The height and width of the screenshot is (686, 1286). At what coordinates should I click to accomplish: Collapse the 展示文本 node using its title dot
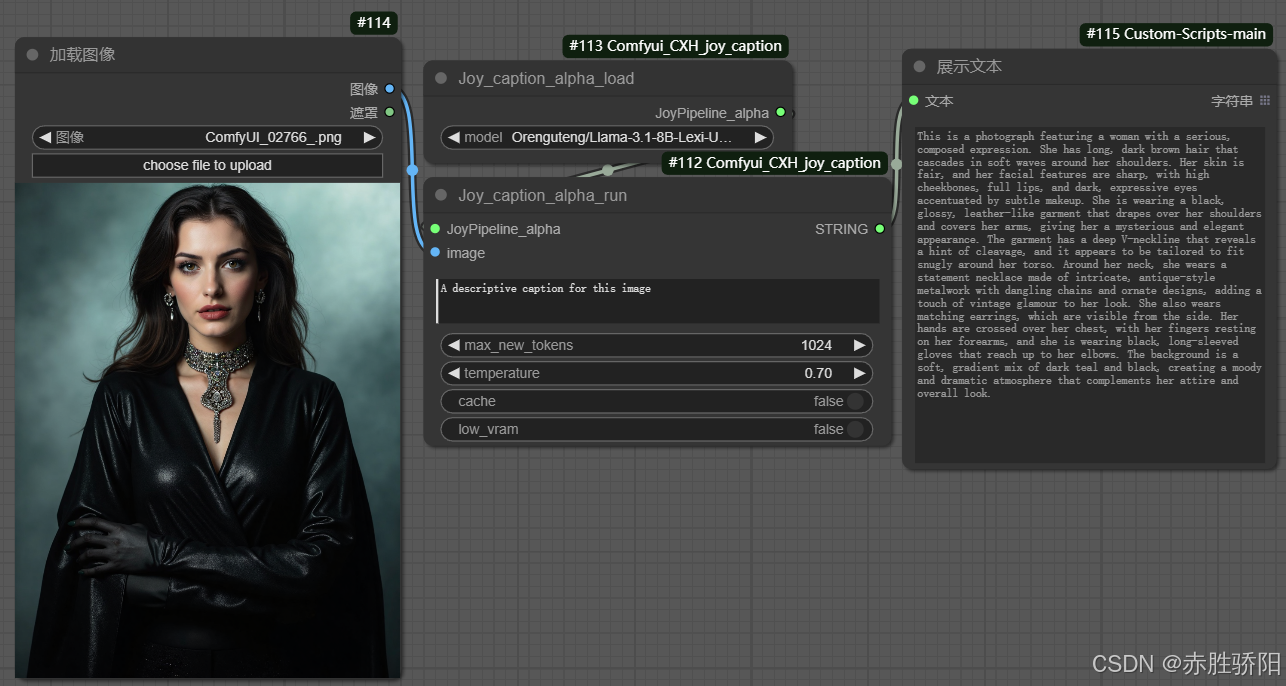click(919, 67)
